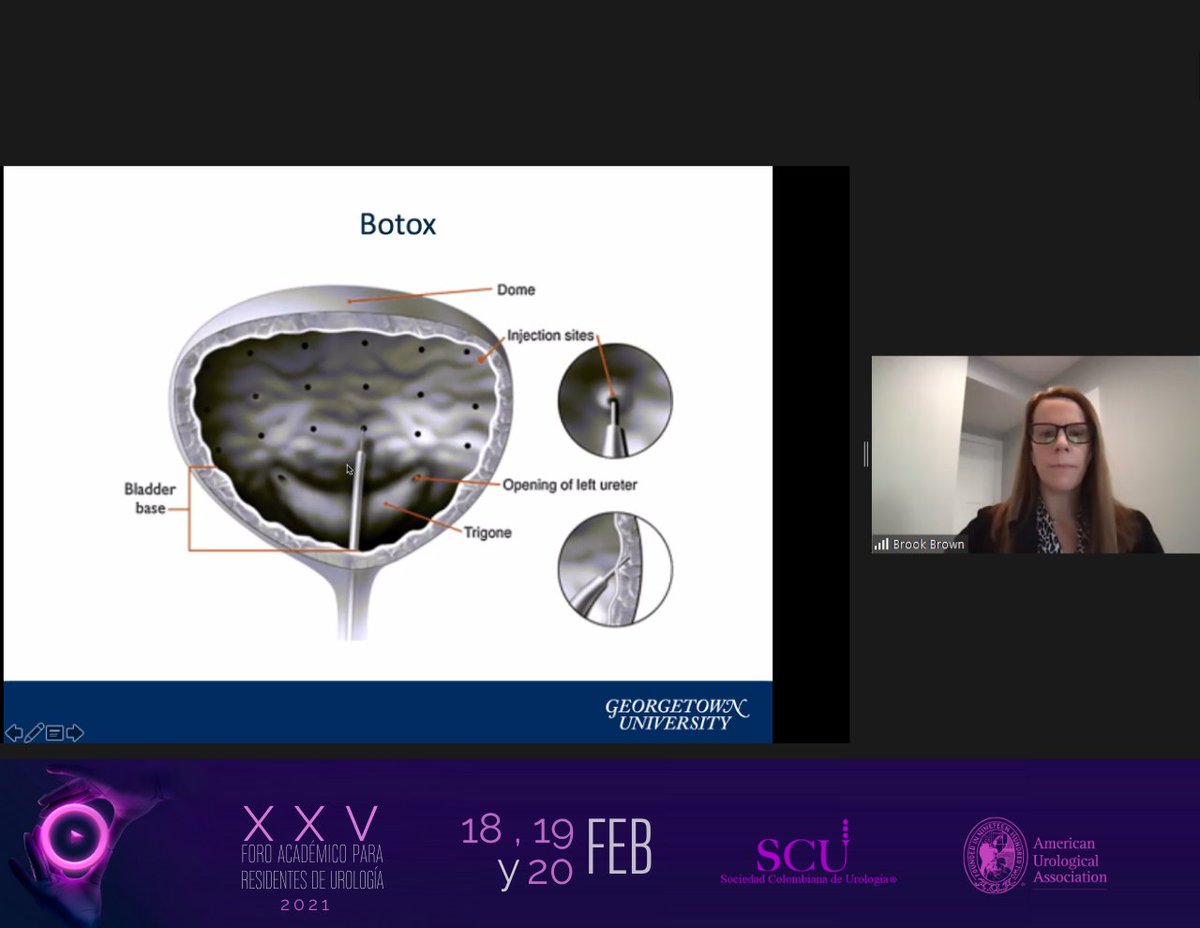Click "Foro Académico para Residentes de Urología" text
Viewport: 1200px width, 928px height.
pos(312,868)
